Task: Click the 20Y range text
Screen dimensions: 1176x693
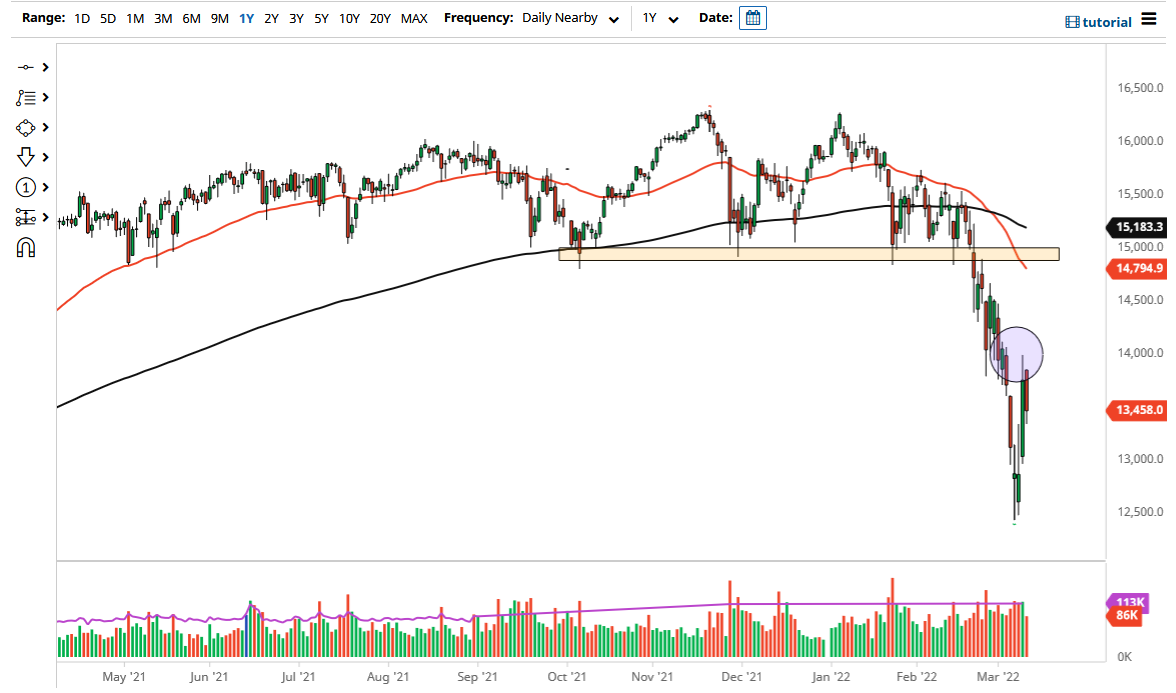Action: pos(381,18)
